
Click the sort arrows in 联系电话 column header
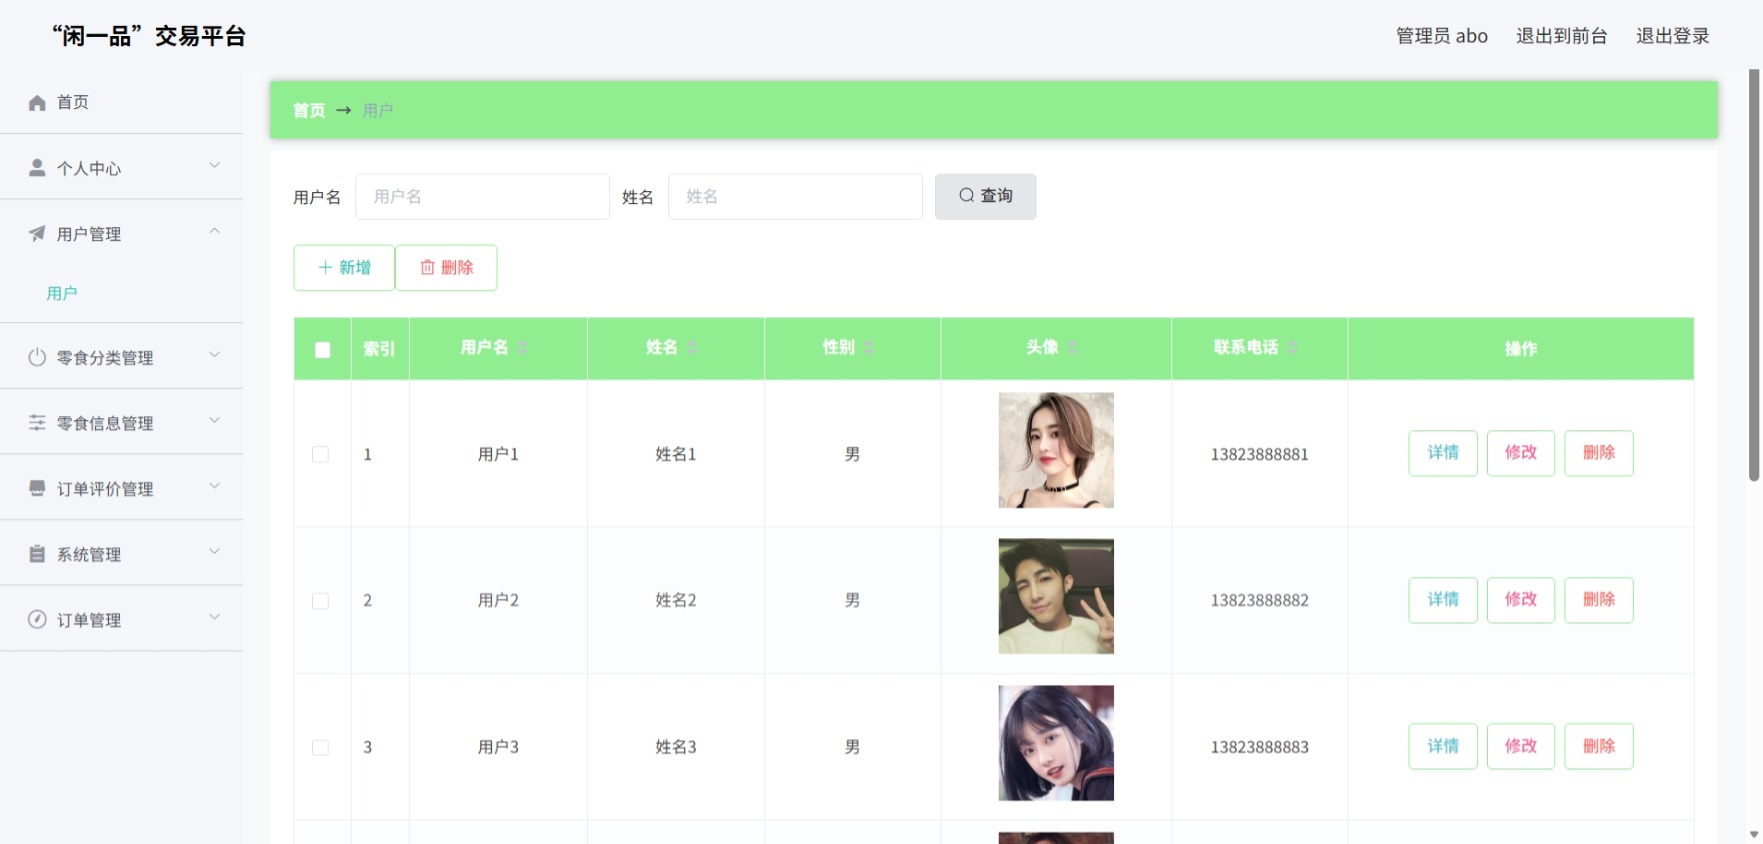click(1292, 348)
